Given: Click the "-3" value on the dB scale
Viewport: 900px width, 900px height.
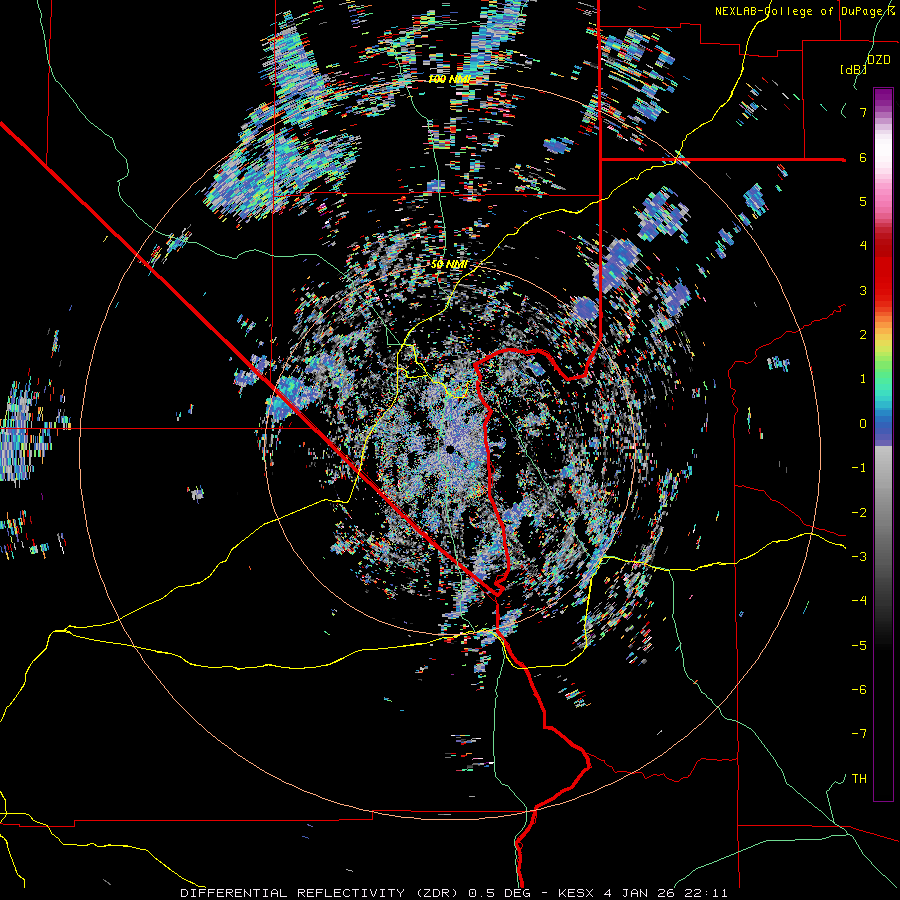Looking at the screenshot, I should pos(859,557).
